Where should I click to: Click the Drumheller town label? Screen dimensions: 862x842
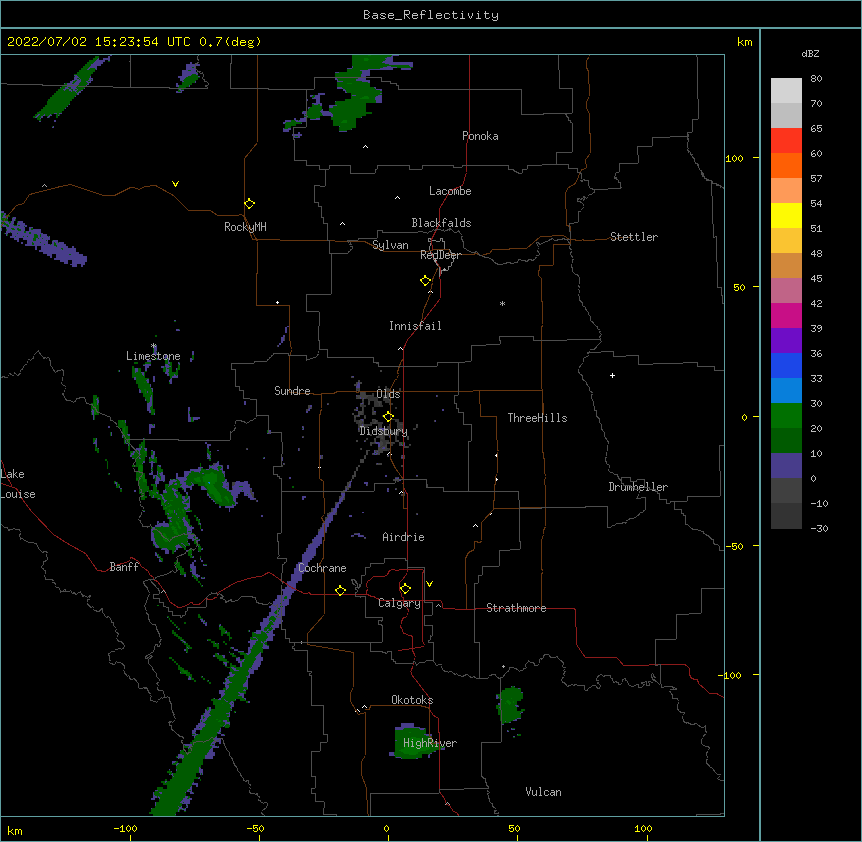click(x=638, y=487)
